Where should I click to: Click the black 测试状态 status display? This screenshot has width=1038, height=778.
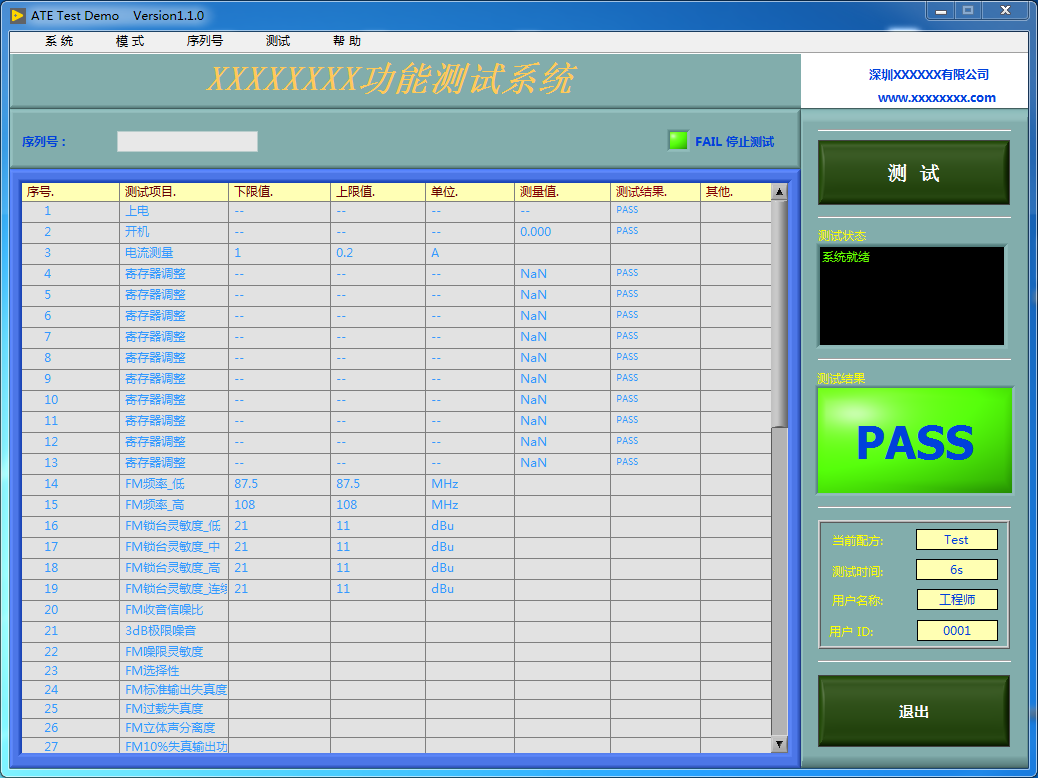[x=911, y=295]
